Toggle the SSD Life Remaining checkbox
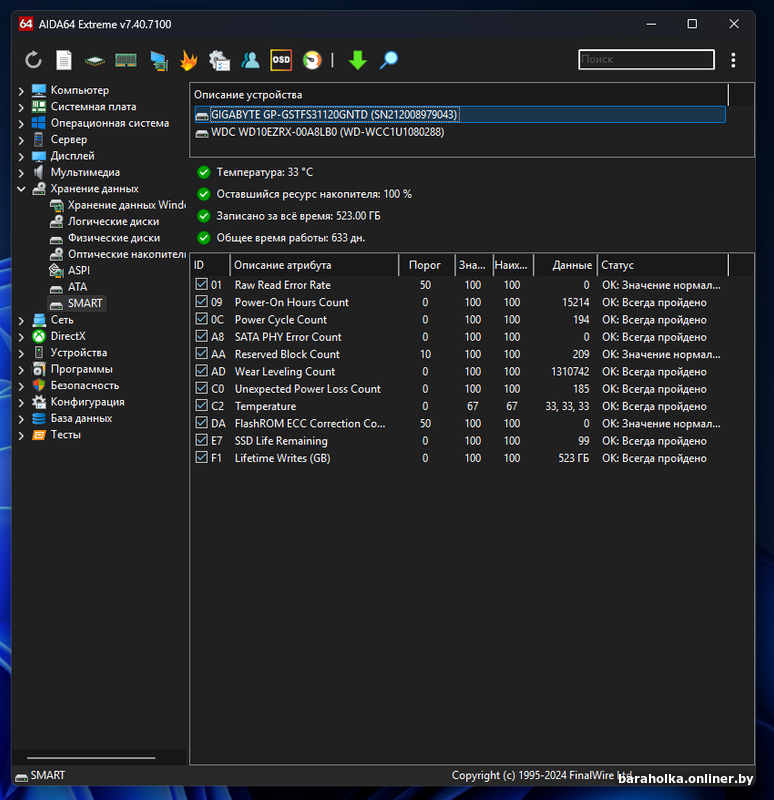 coord(201,441)
